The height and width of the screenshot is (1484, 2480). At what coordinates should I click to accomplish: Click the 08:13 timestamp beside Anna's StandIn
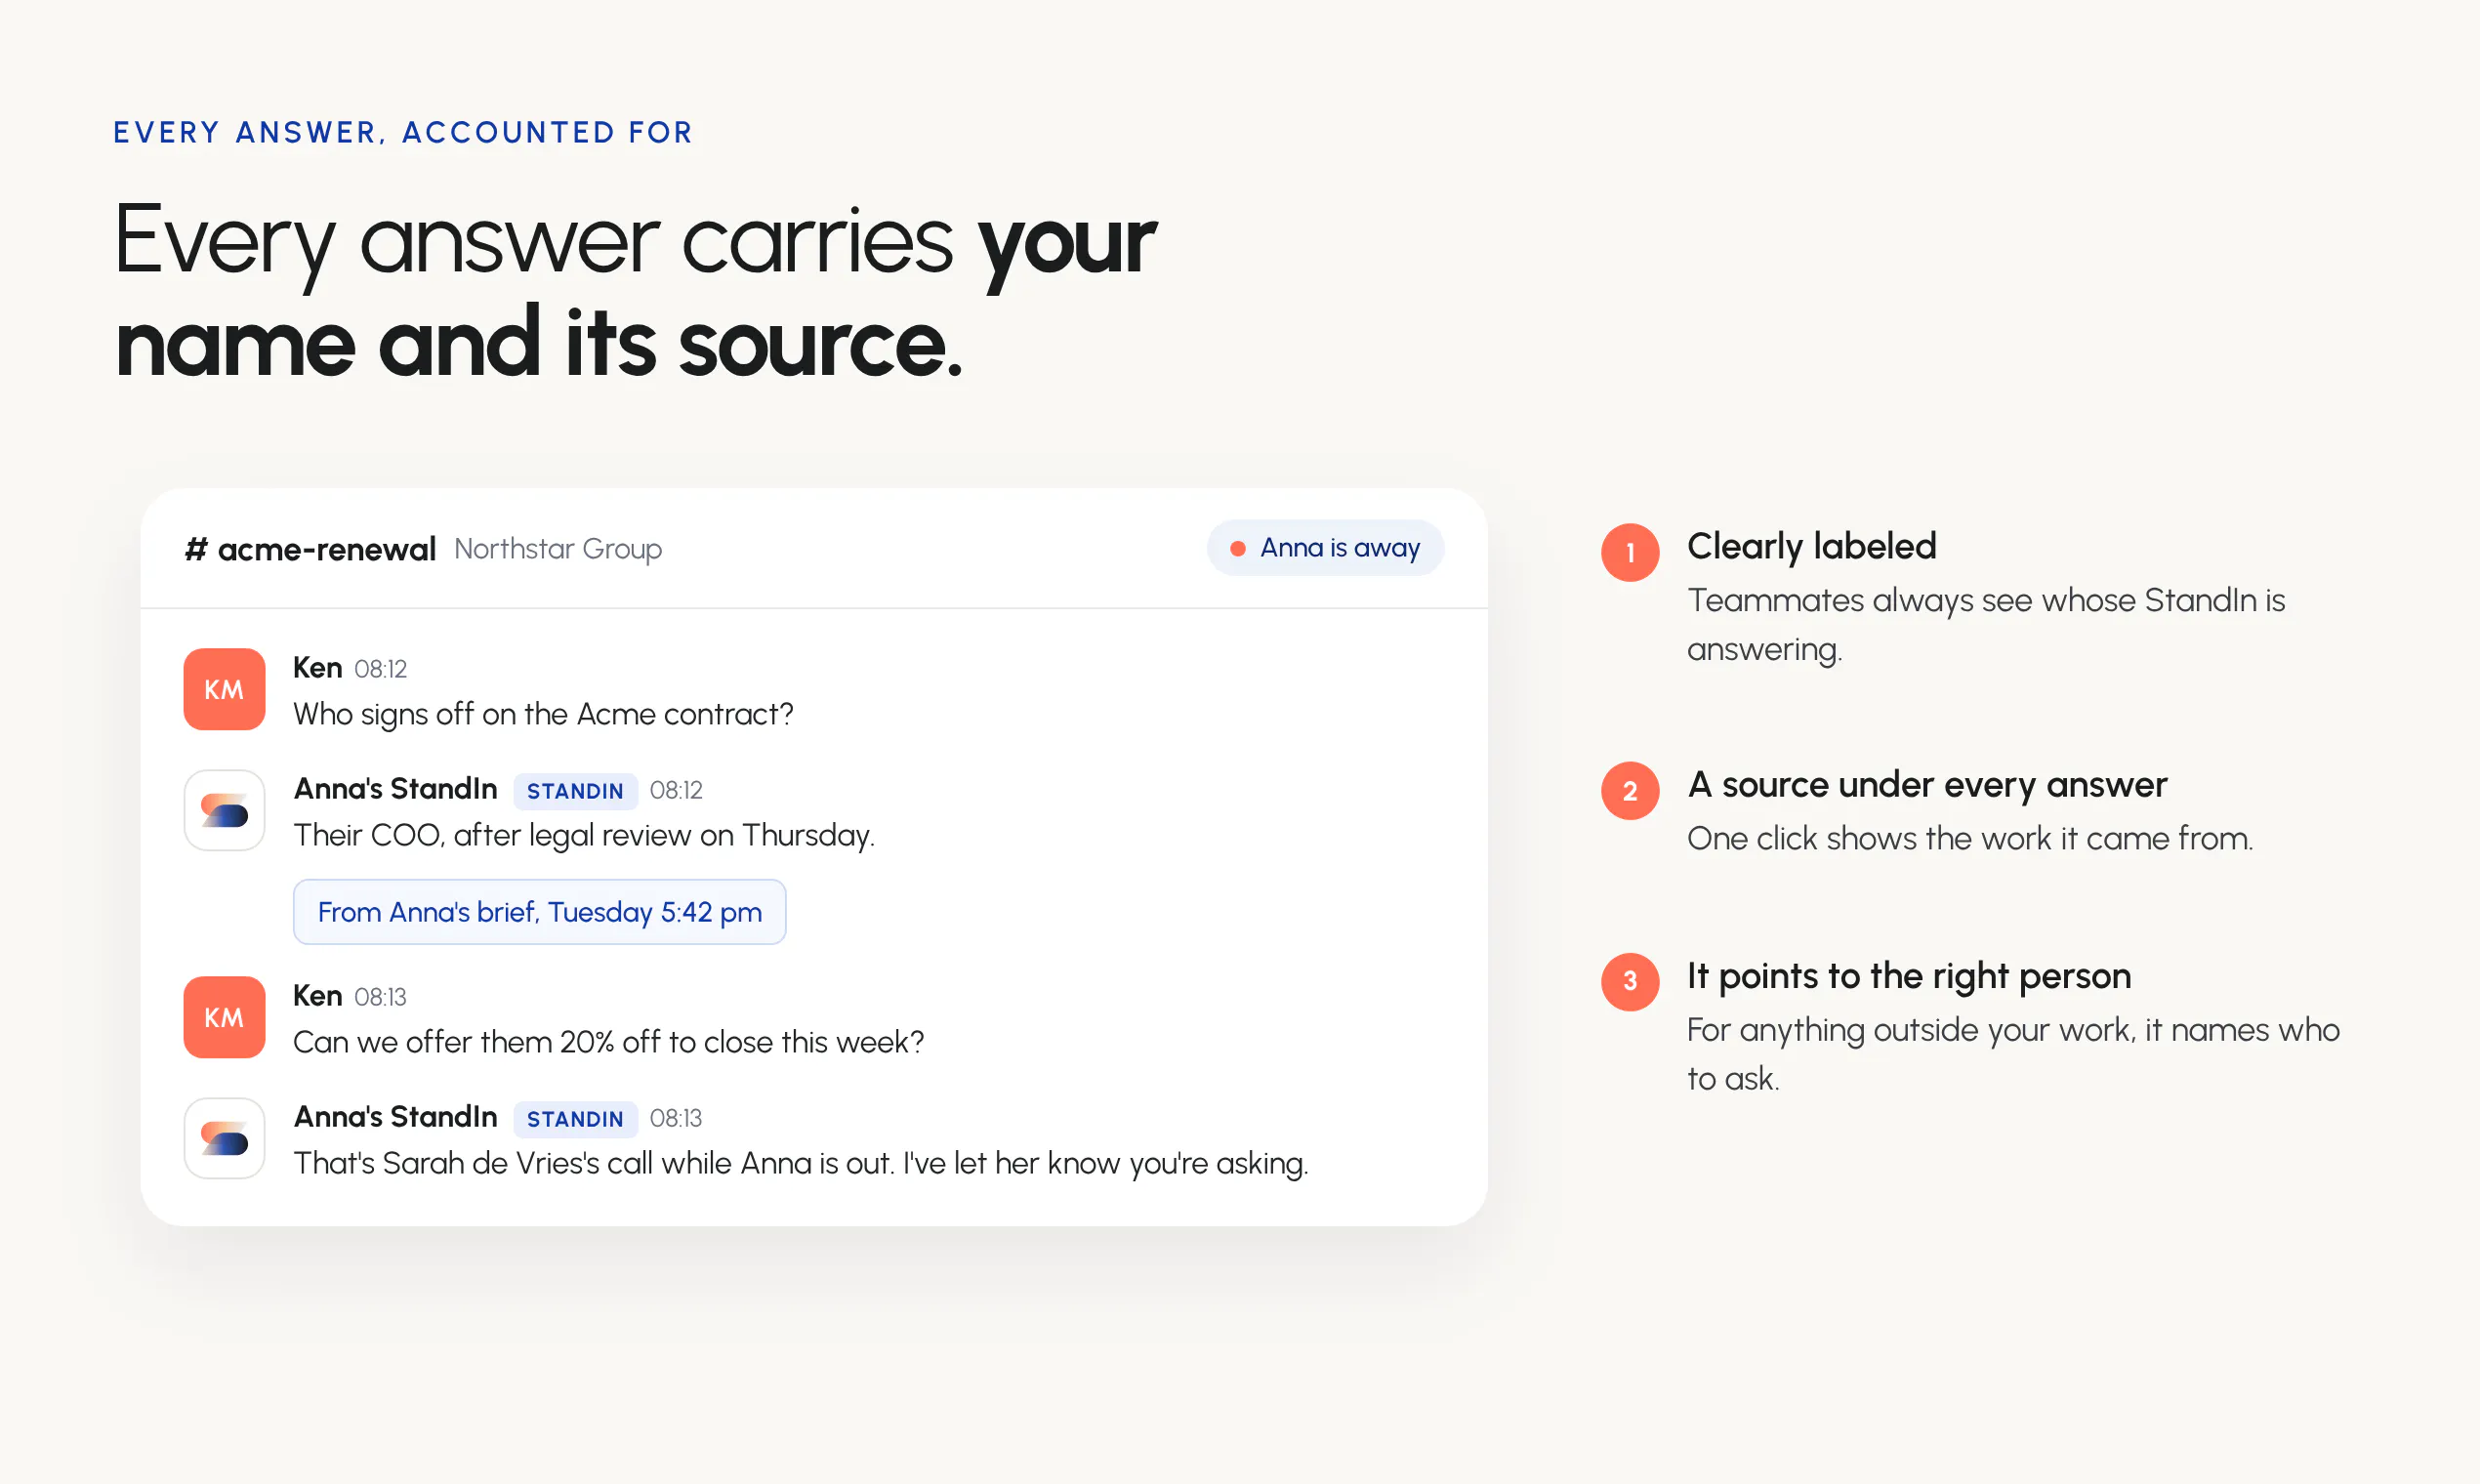(x=676, y=1118)
